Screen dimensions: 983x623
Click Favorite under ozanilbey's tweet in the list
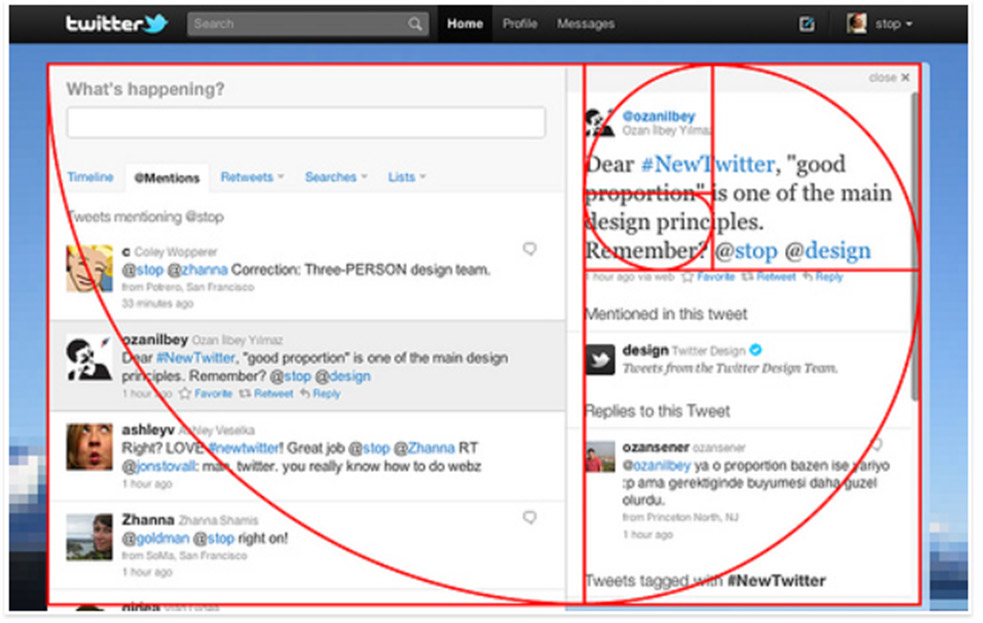(206, 394)
